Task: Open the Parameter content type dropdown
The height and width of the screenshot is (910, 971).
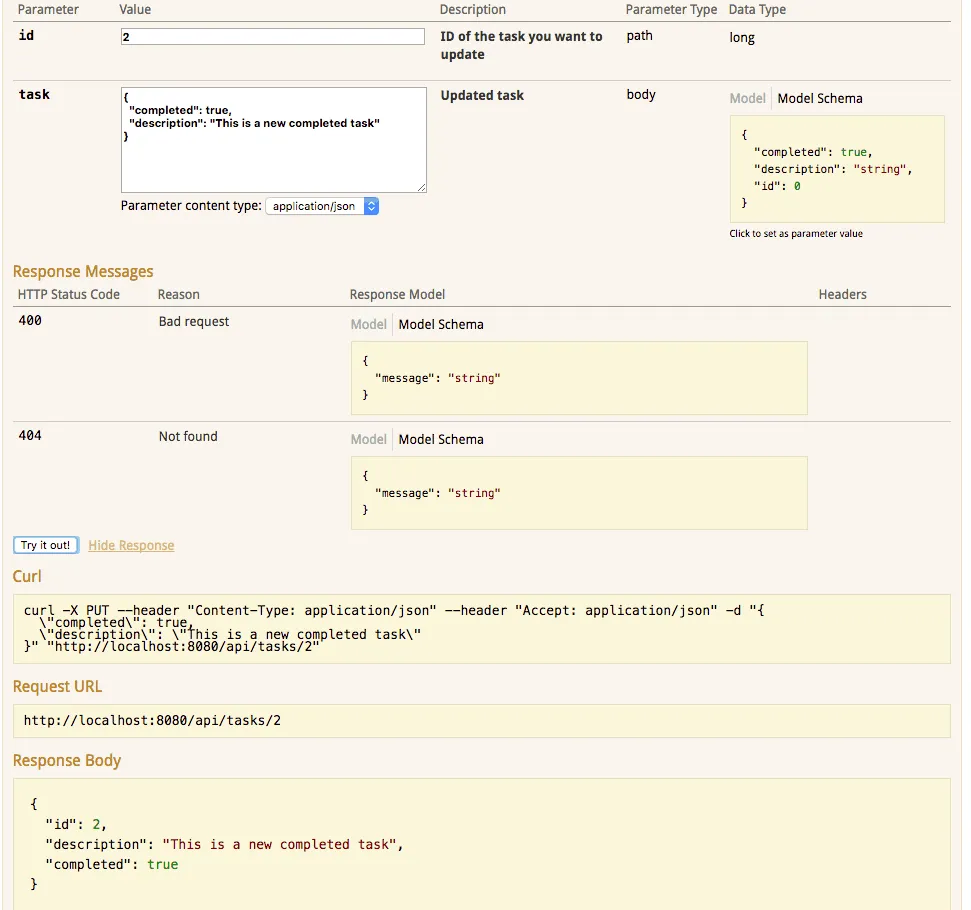Action: 322,206
